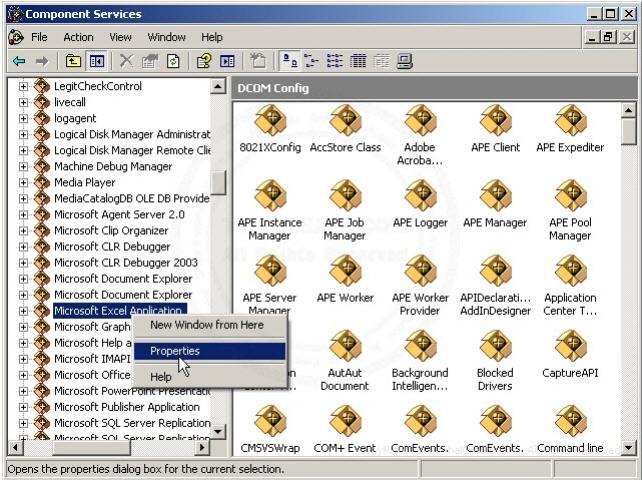Expand the Microsoft CLR Debugger 2003 node
642x480 pixels.
point(23,263)
